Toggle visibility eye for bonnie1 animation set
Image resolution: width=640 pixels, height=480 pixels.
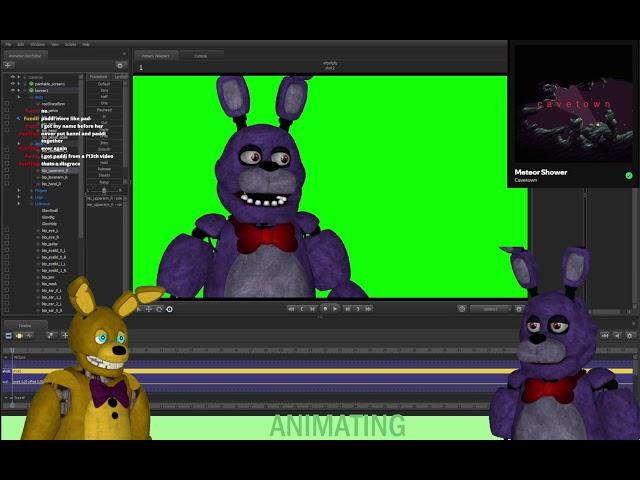coord(13,90)
